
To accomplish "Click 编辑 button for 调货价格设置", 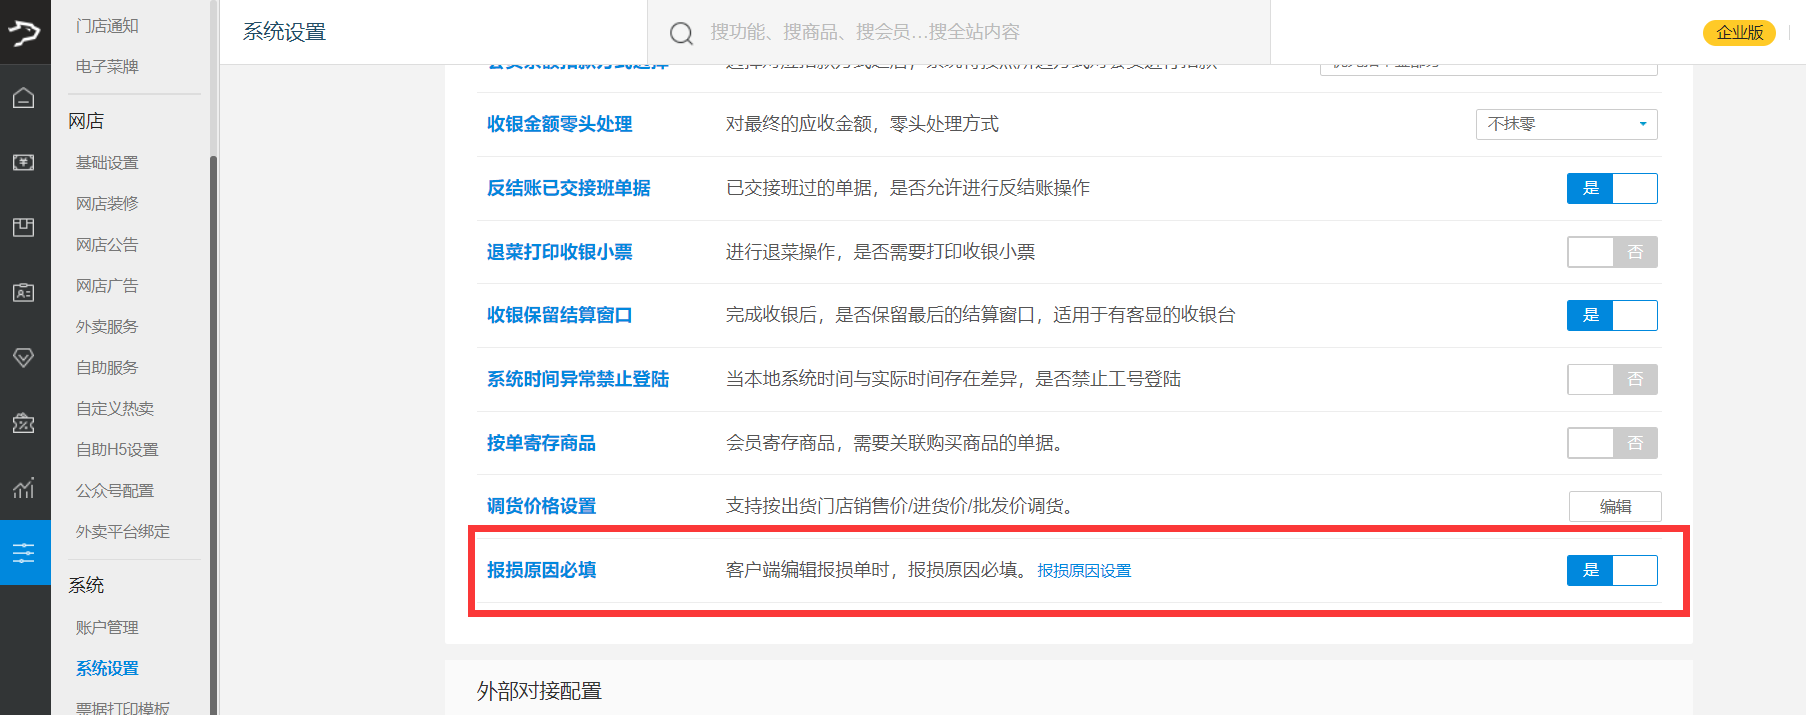I will coord(1615,506).
